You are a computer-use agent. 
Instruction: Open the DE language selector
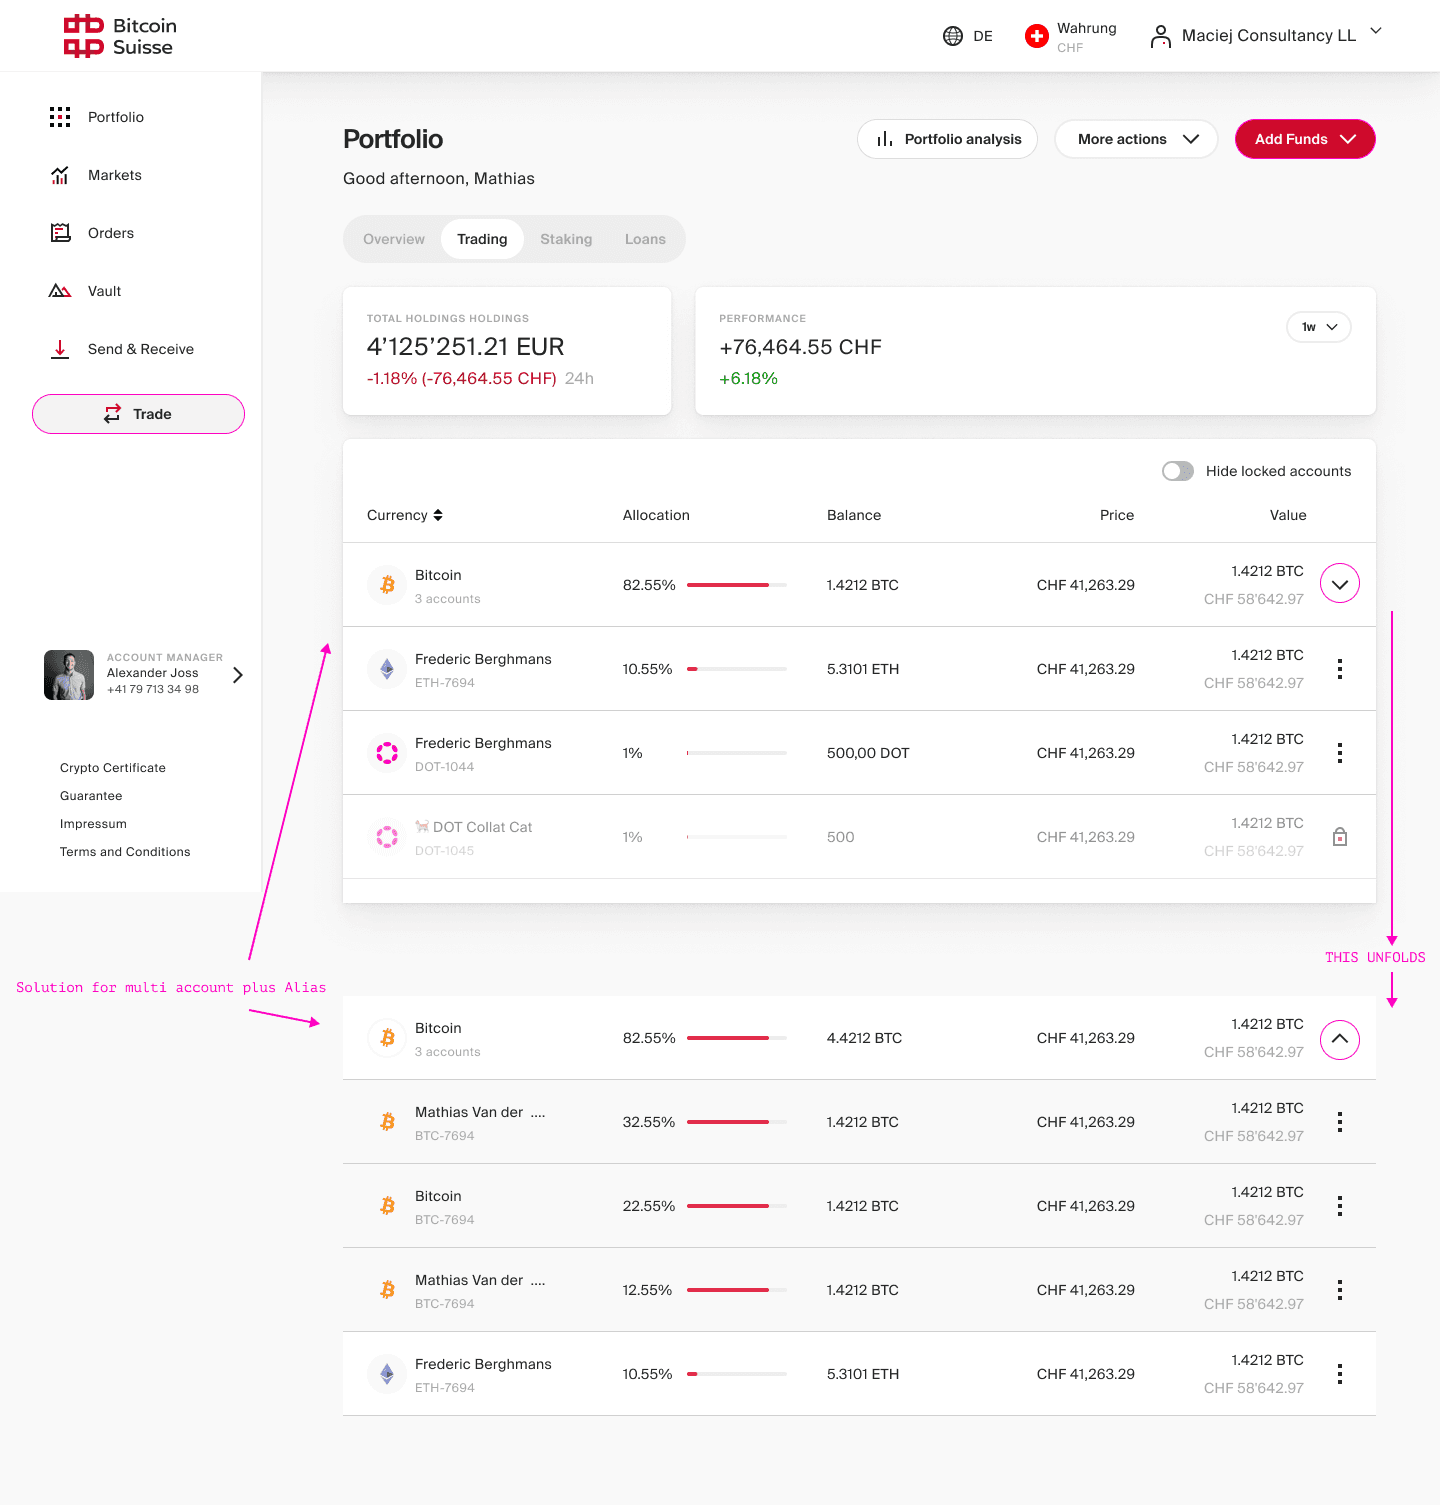tap(968, 36)
